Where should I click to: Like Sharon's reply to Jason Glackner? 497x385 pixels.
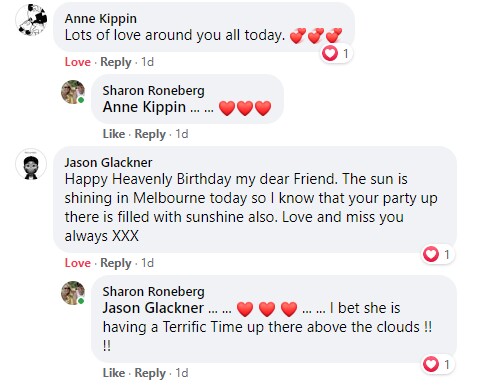(x=114, y=373)
